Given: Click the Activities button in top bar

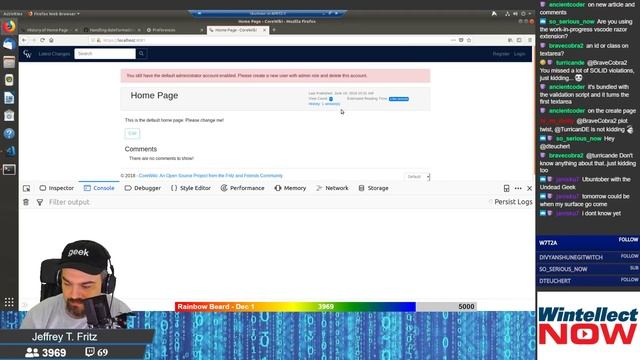Looking at the screenshot, I should 13,13.
